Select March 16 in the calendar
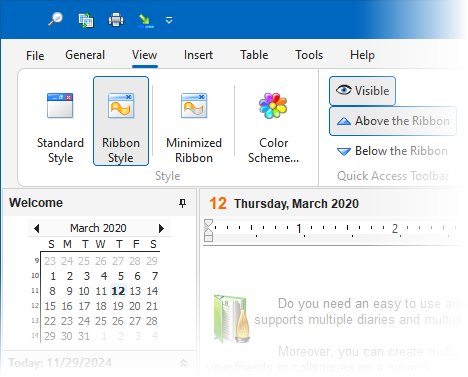Viewport: 468px width, 377px height. [x=67, y=306]
